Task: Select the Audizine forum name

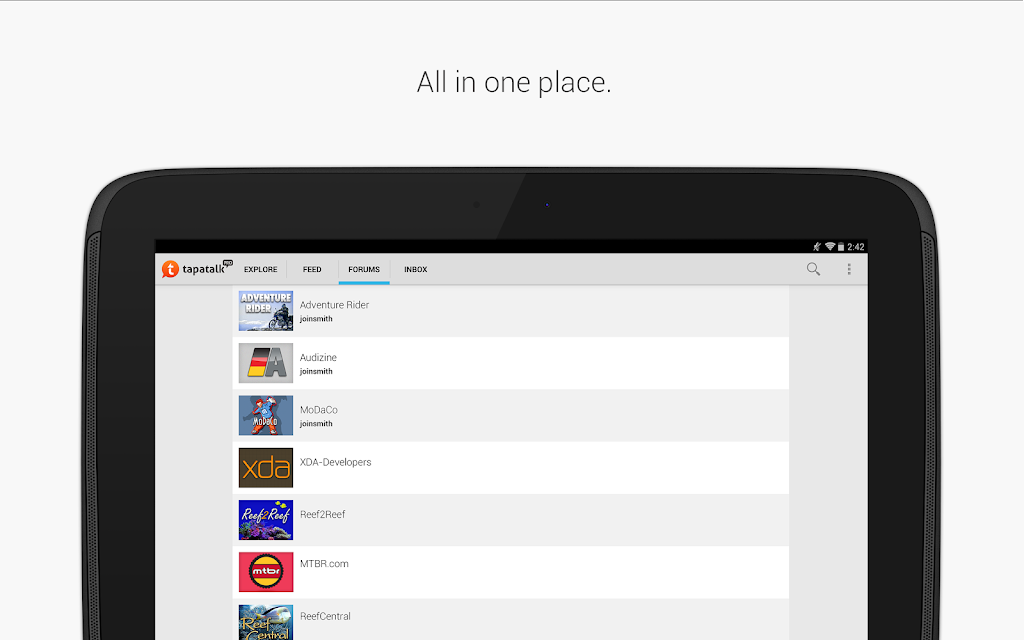Action: [x=318, y=357]
